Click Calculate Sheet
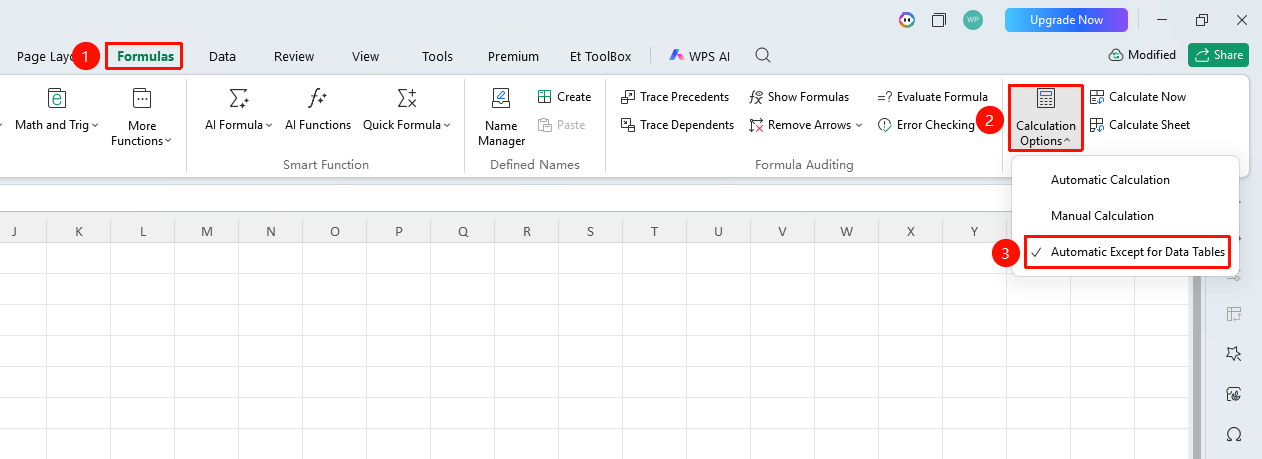The height and width of the screenshot is (459, 1262). tap(1140, 125)
